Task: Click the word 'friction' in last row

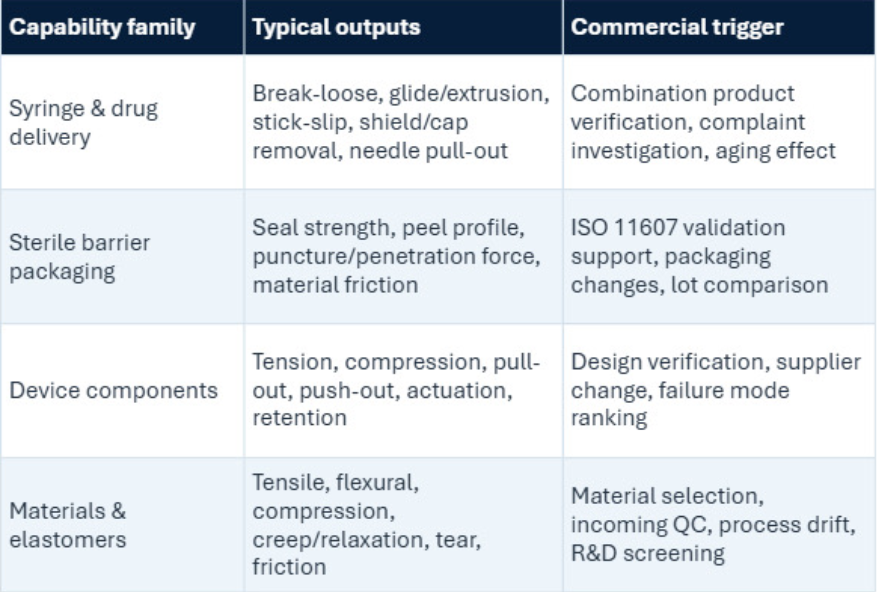Action: [x=289, y=567]
